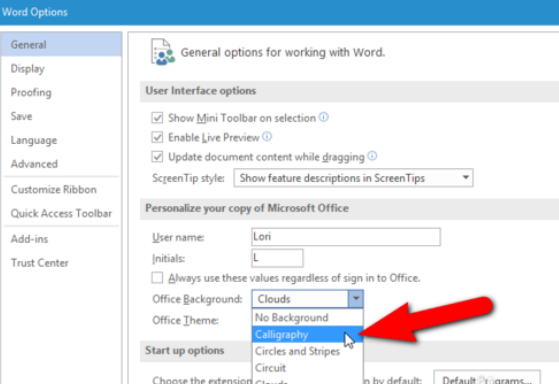Toggle the Enable Live Preview checkbox
The image size is (559, 384).
[x=157, y=137]
